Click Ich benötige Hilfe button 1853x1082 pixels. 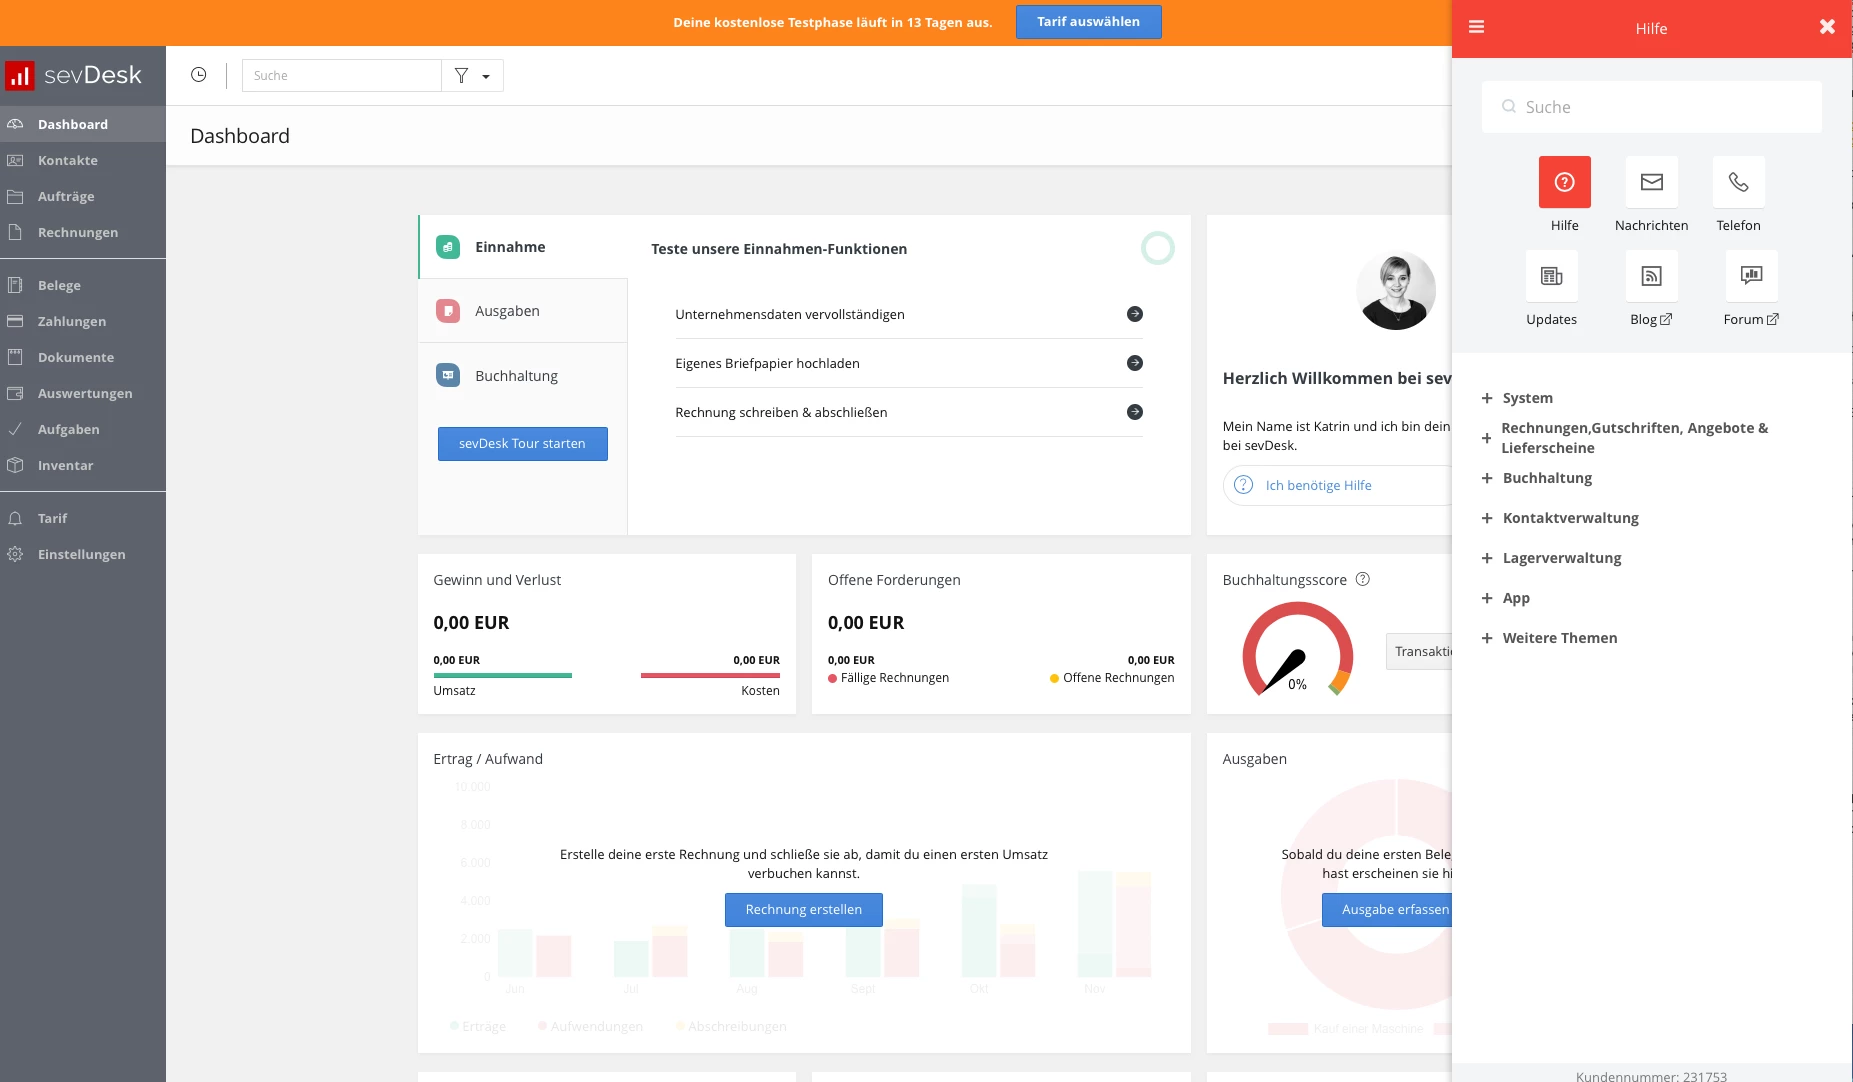(x=1337, y=485)
